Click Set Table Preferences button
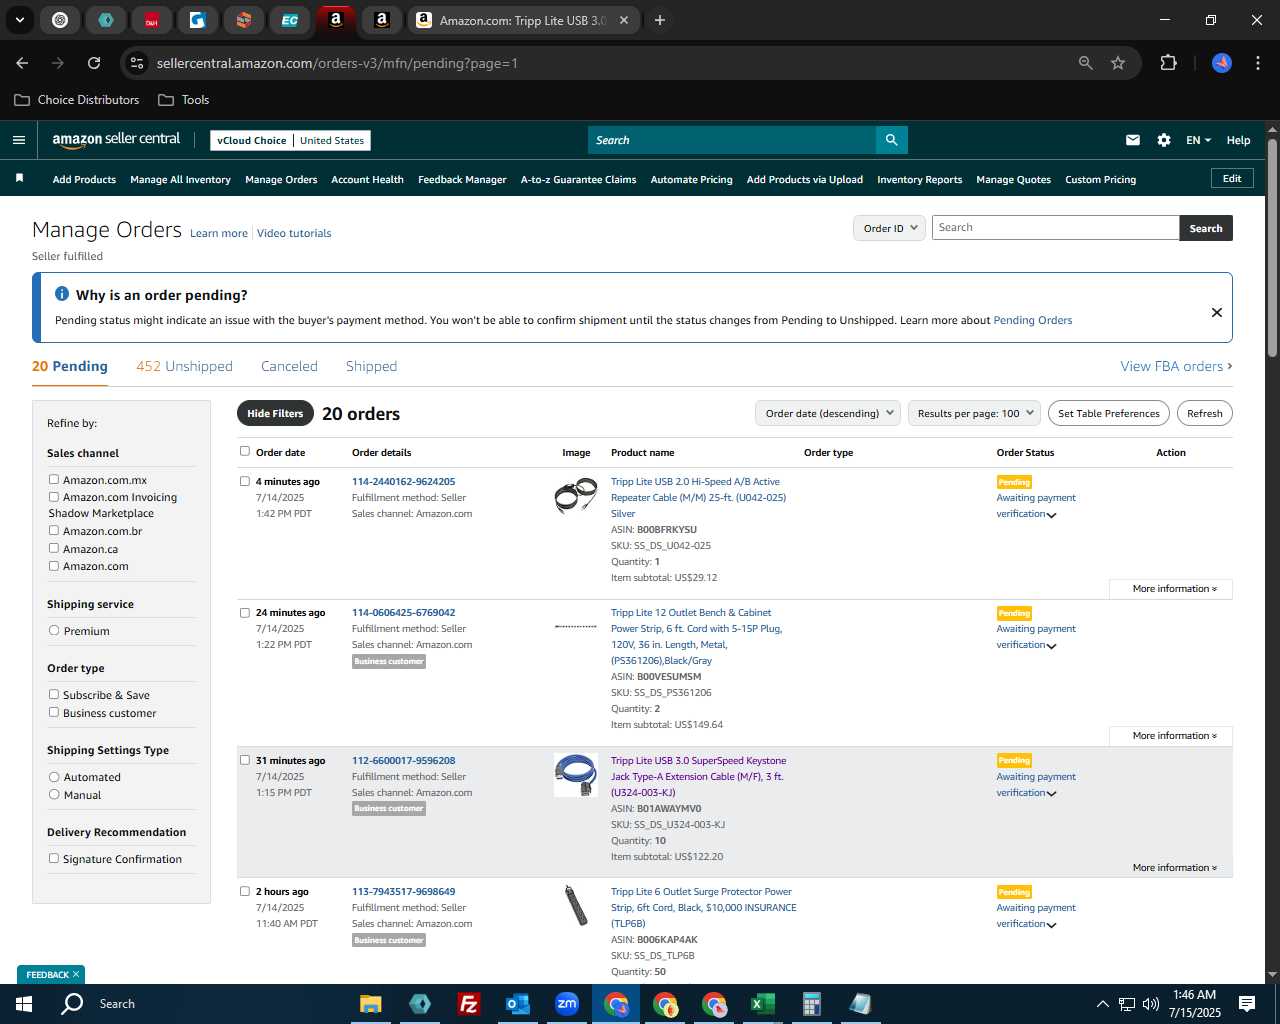The width and height of the screenshot is (1280, 1024). tap(1109, 413)
